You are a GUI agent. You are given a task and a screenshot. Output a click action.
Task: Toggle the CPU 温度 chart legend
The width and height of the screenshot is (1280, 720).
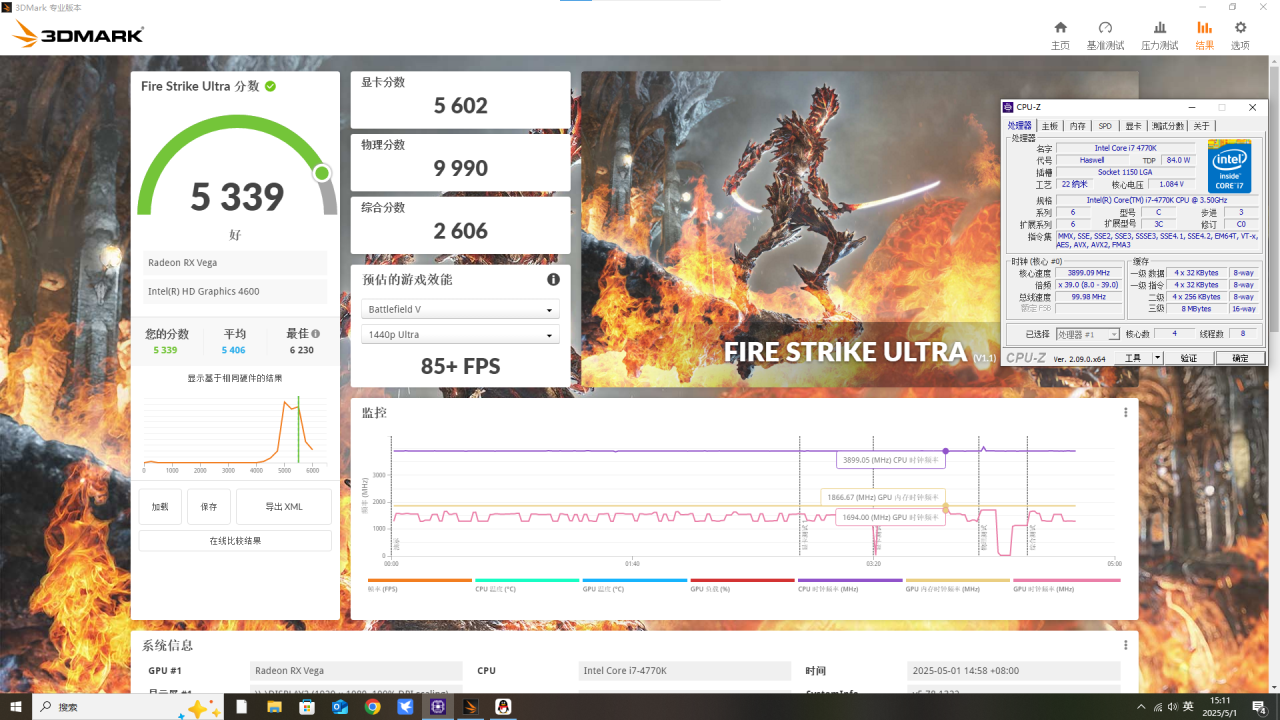[x=527, y=585]
